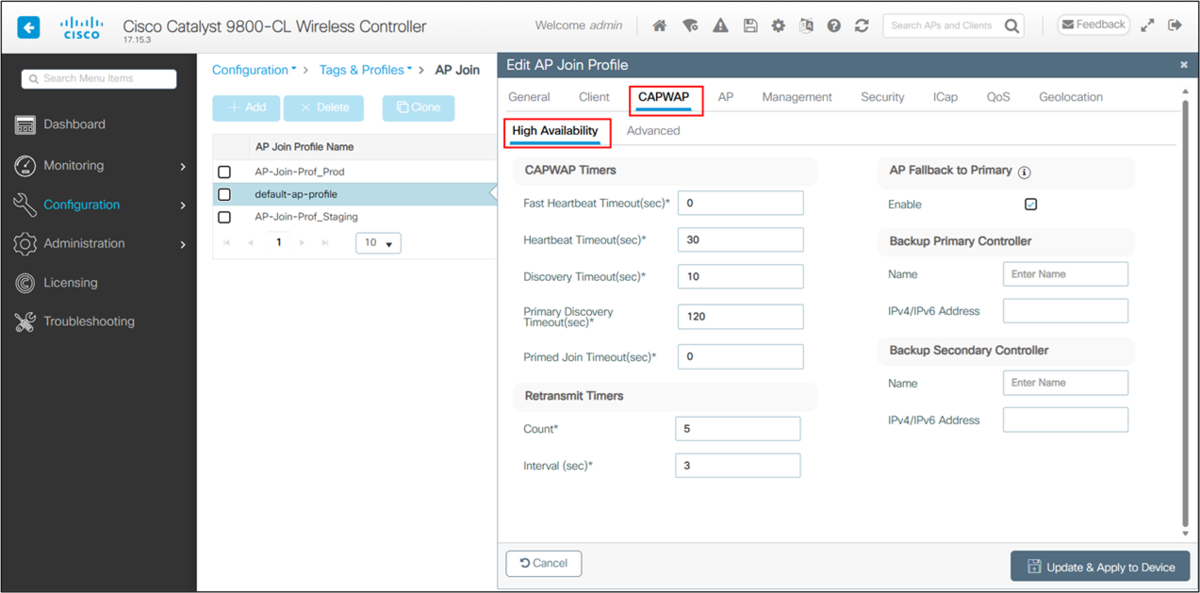Viewport: 1200px width, 593px height.
Task: Check the AP-Join-Prof_Staging row checkbox
Action: (224, 217)
